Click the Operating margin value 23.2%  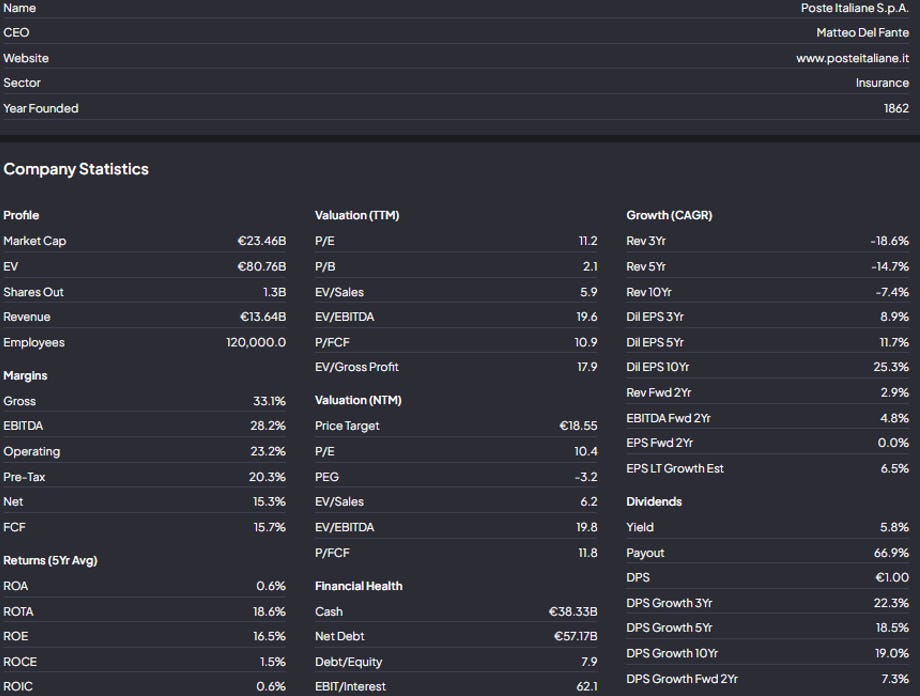[268, 451]
